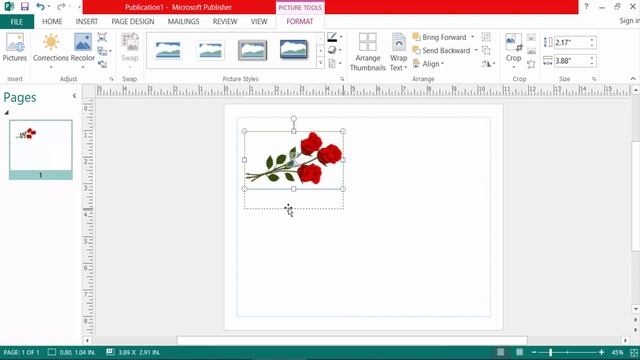This screenshot has height=360, width=640.
Task: Click the Fit crop icon
Action: click(531, 38)
